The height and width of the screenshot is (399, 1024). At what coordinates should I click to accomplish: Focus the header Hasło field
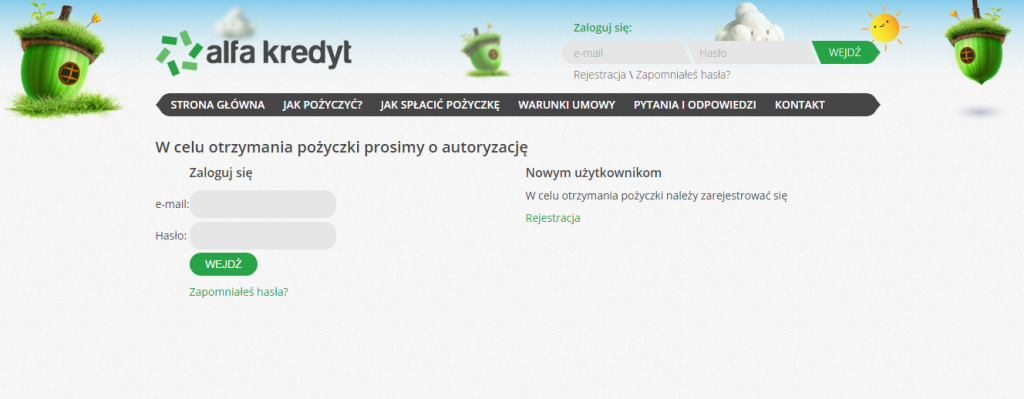pyautogui.click(x=751, y=53)
